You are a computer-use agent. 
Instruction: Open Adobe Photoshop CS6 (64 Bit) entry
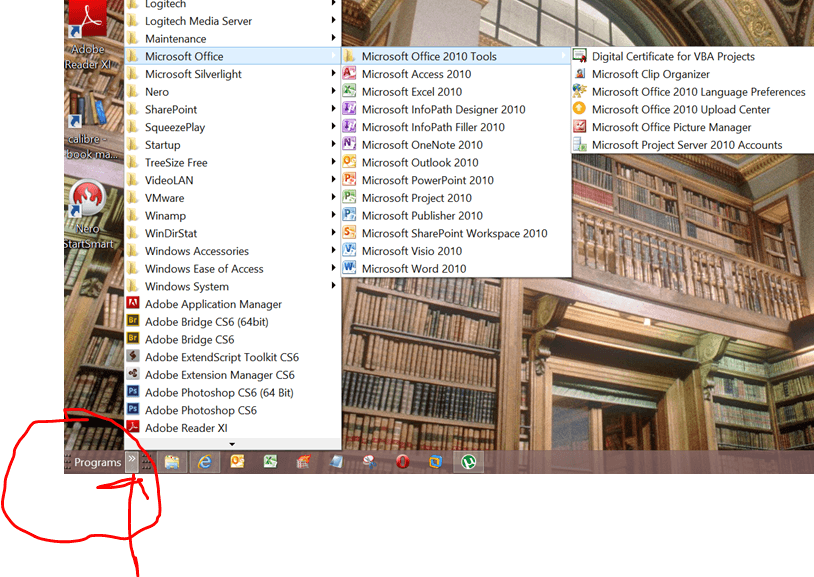click(218, 393)
